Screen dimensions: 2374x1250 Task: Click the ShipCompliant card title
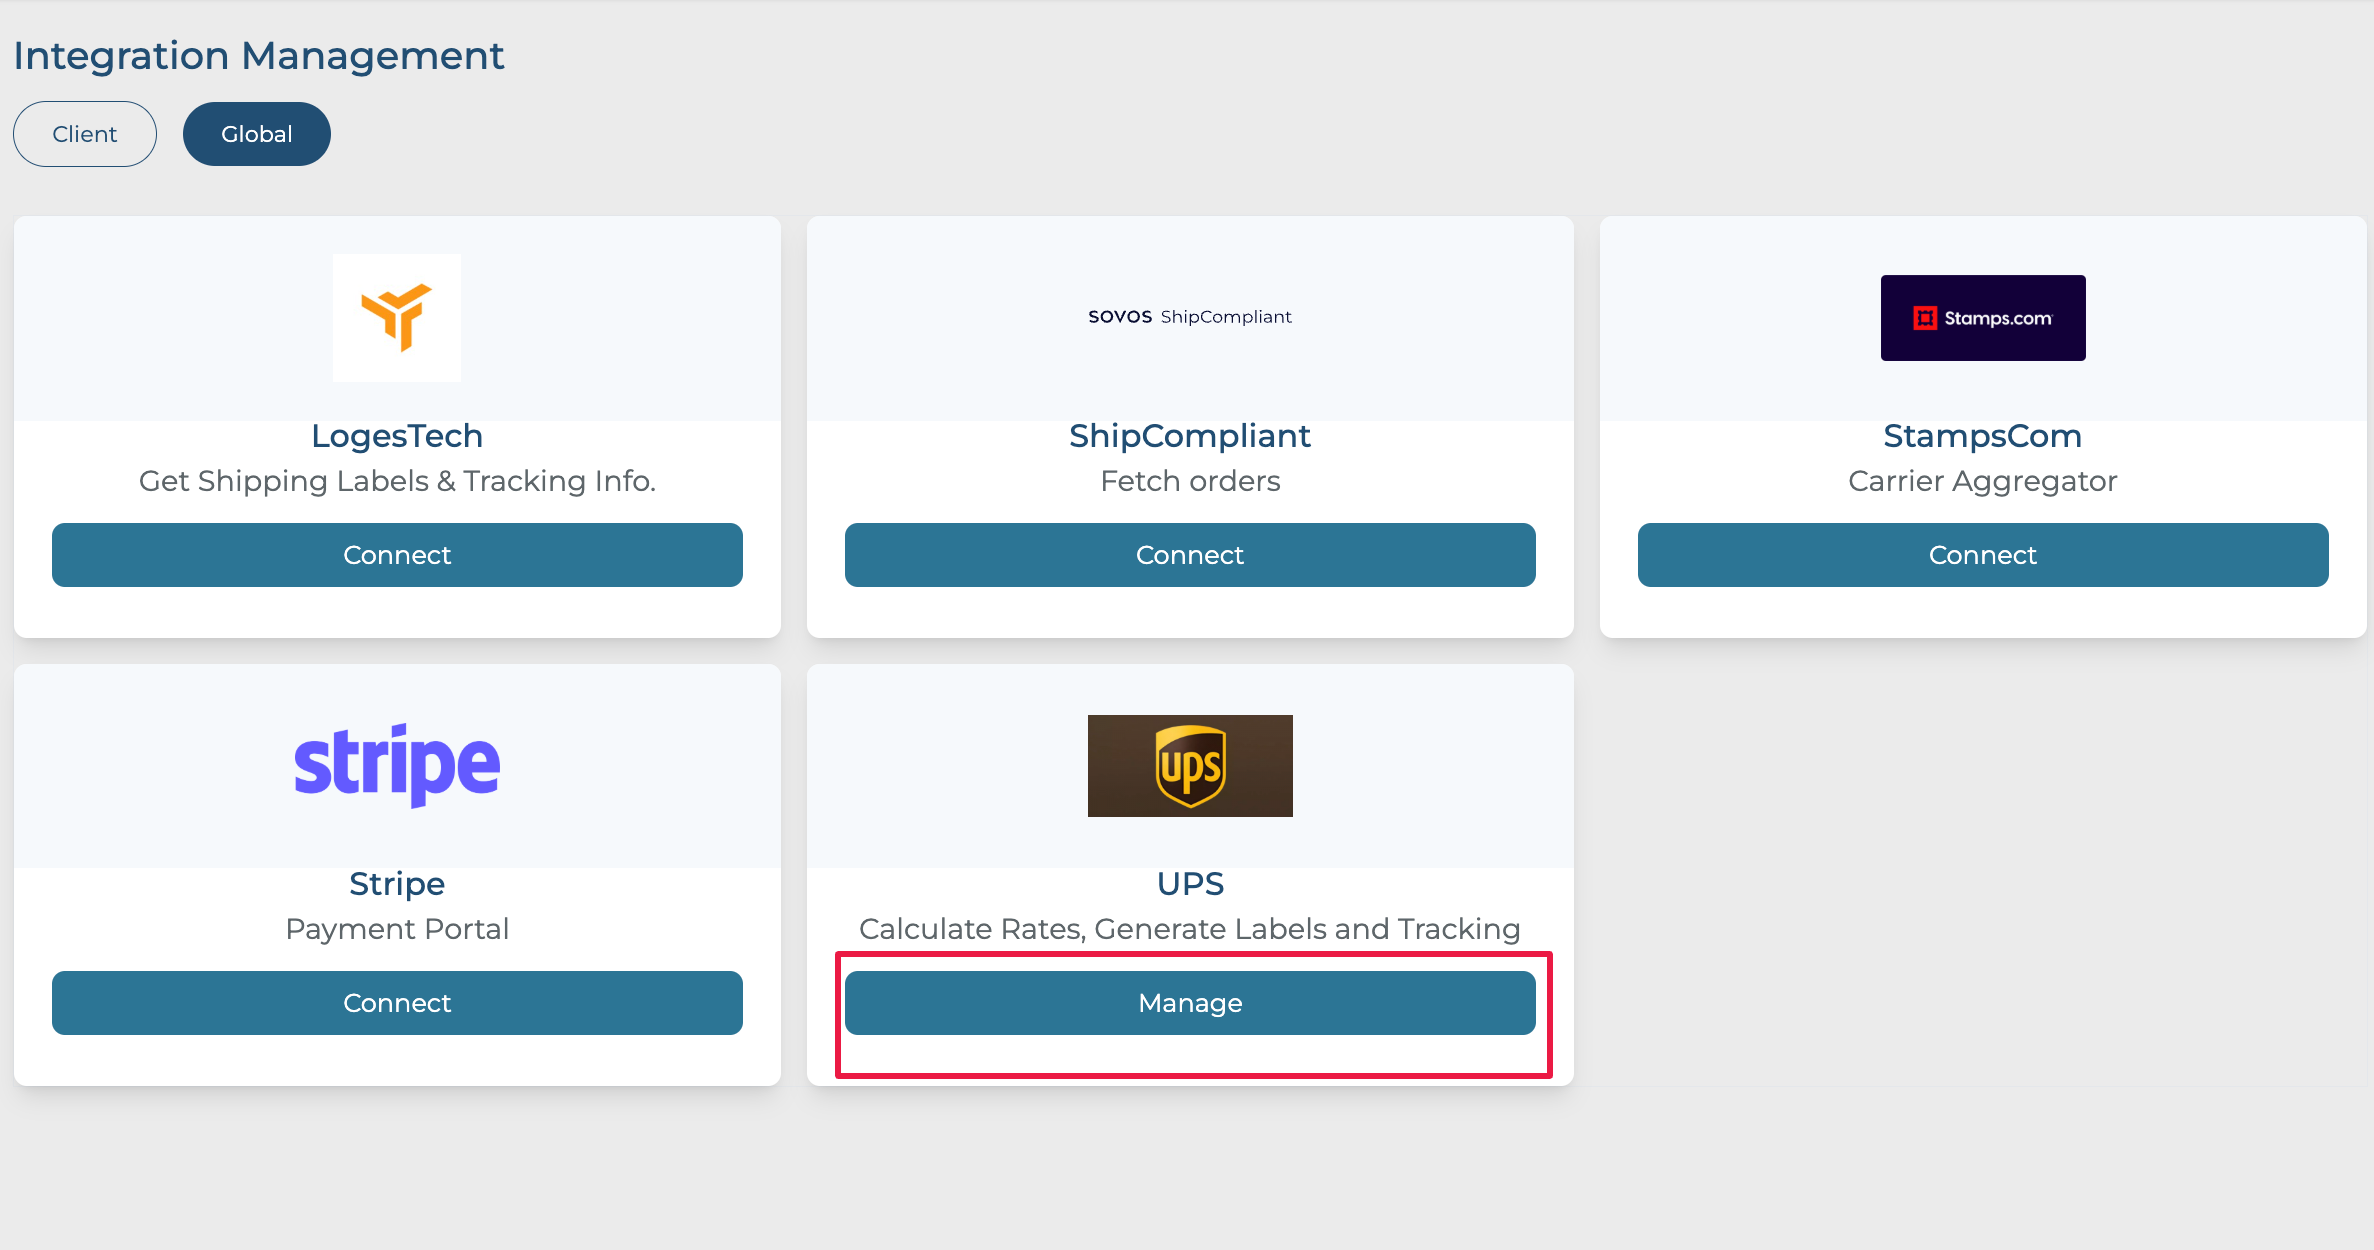1190,436
